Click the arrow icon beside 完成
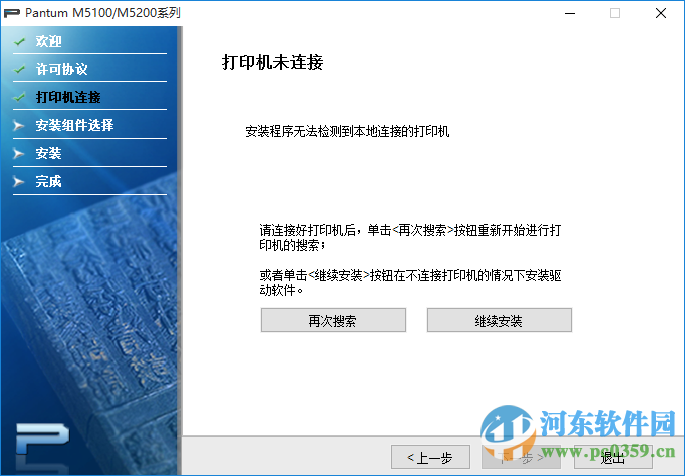 [x=19, y=182]
